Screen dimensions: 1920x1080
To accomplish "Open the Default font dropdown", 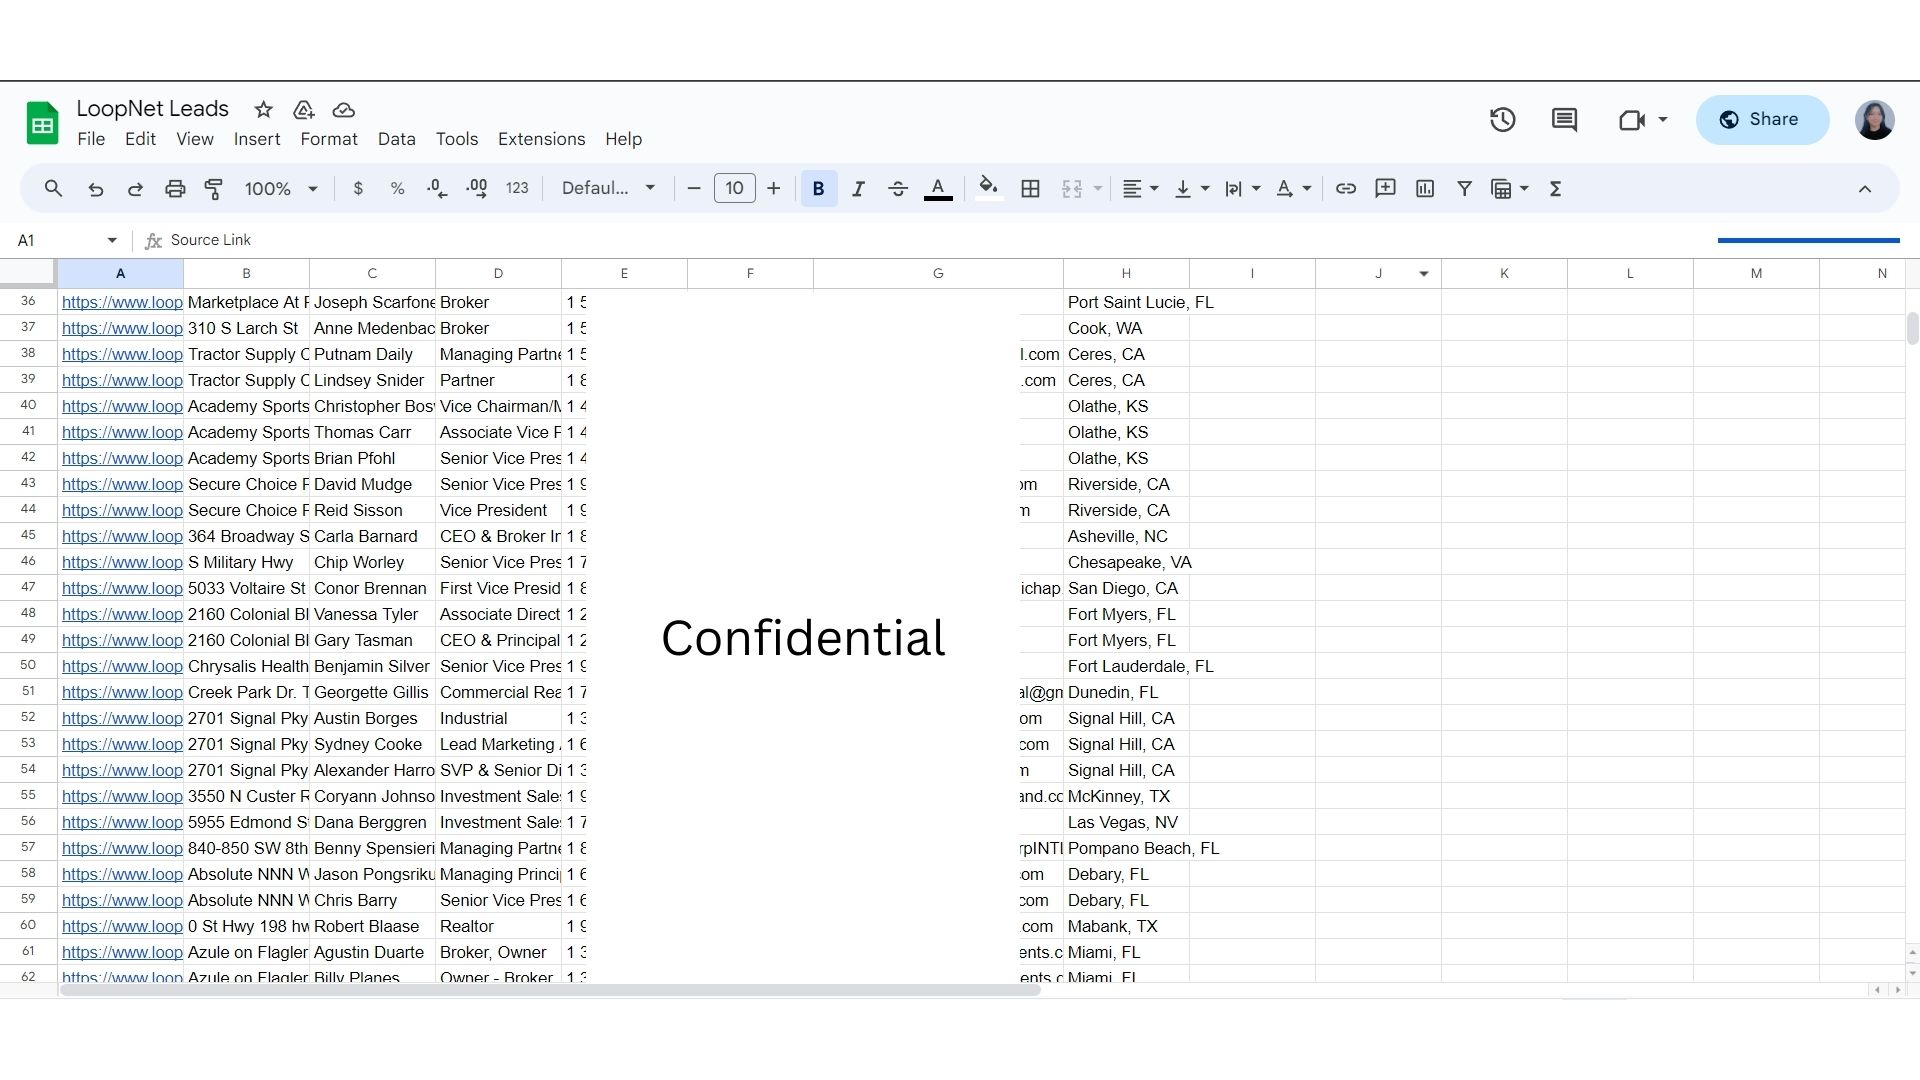I will click(607, 189).
